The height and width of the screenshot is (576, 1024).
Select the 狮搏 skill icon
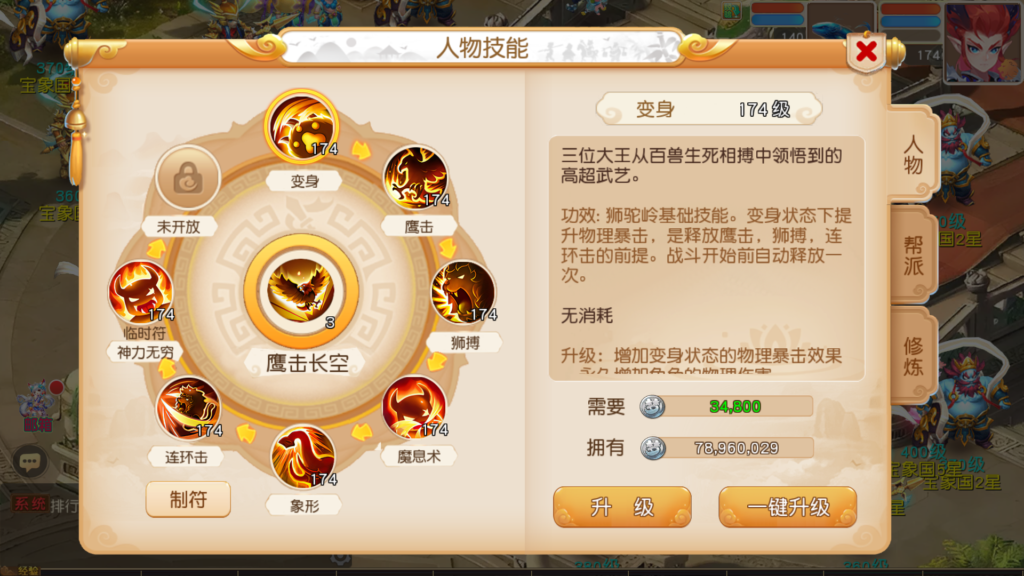pyautogui.click(x=462, y=293)
